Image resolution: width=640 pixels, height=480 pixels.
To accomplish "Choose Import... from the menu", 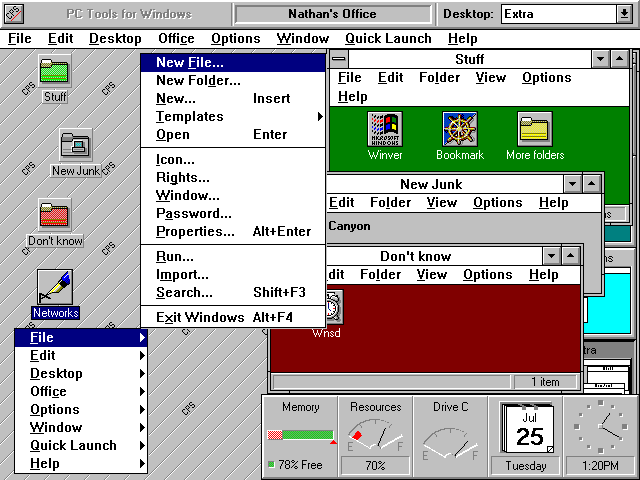I will pos(233,275).
